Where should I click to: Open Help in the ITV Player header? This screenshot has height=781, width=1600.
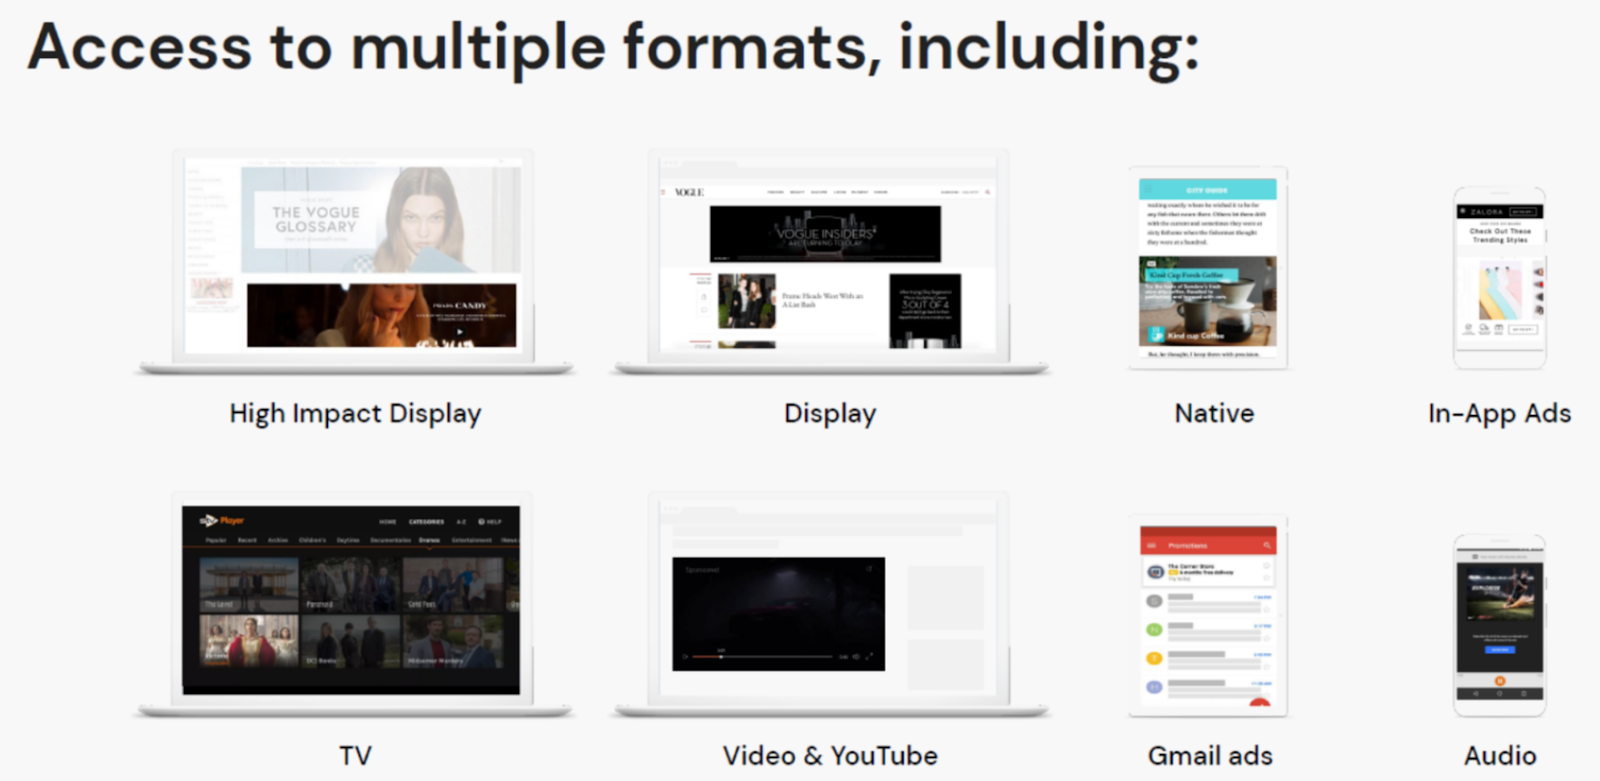point(490,522)
